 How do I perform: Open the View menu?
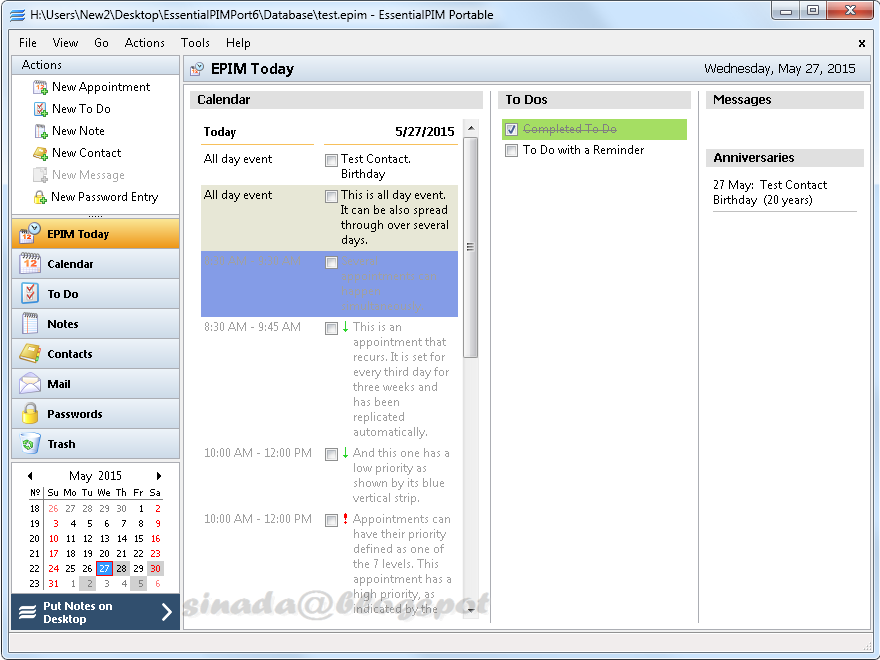tap(65, 43)
